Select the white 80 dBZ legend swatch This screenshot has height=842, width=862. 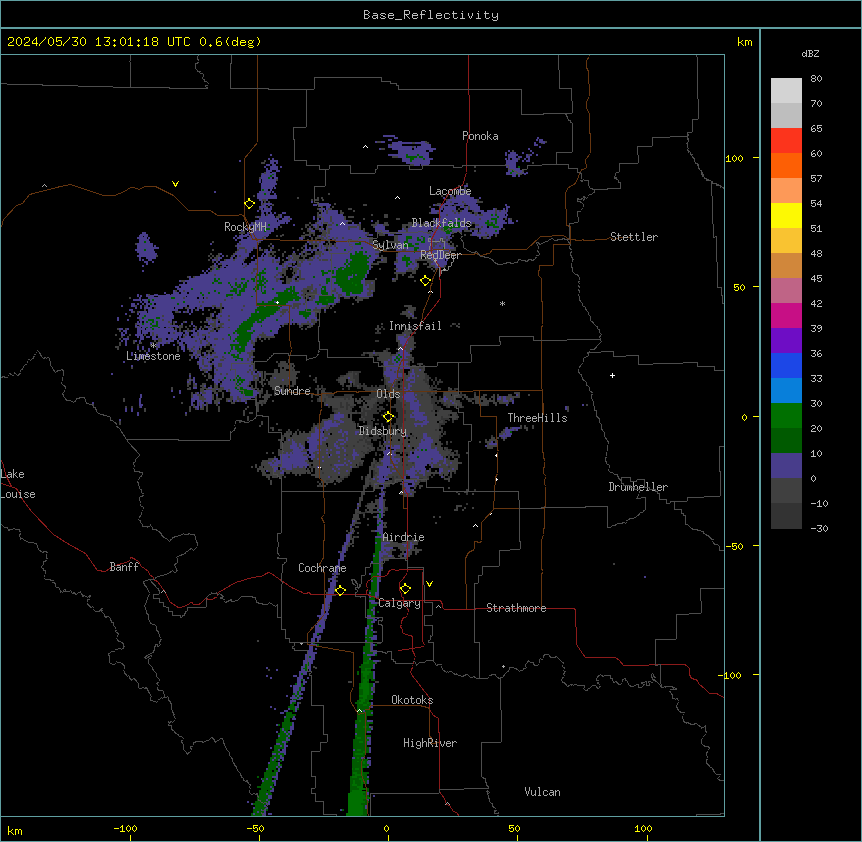pyautogui.click(x=786, y=90)
